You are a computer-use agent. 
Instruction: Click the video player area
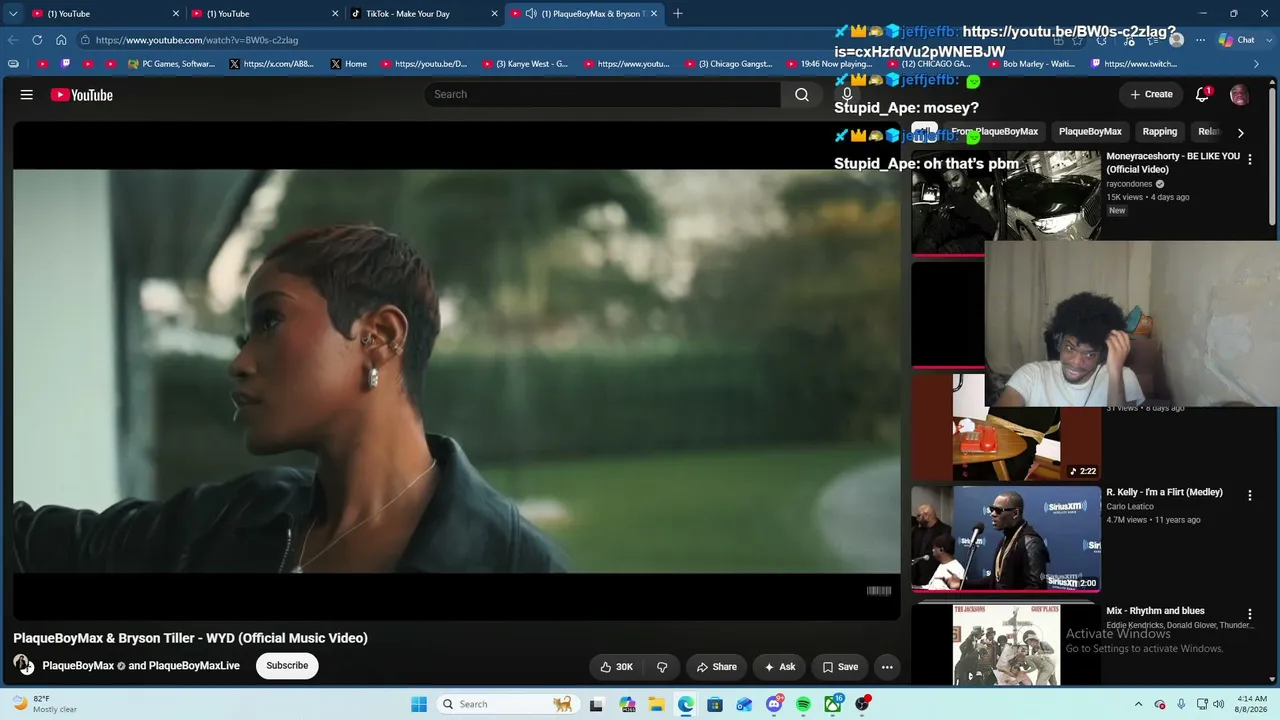(x=456, y=370)
